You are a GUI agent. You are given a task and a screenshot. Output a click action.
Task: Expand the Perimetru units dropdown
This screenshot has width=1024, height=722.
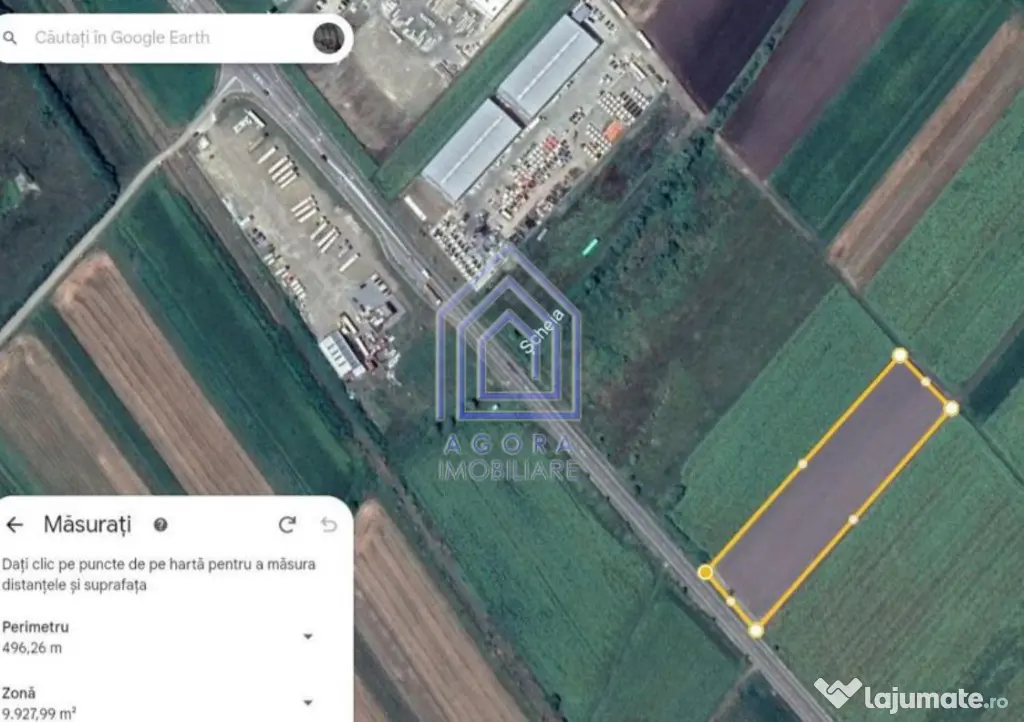(x=307, y=637)
